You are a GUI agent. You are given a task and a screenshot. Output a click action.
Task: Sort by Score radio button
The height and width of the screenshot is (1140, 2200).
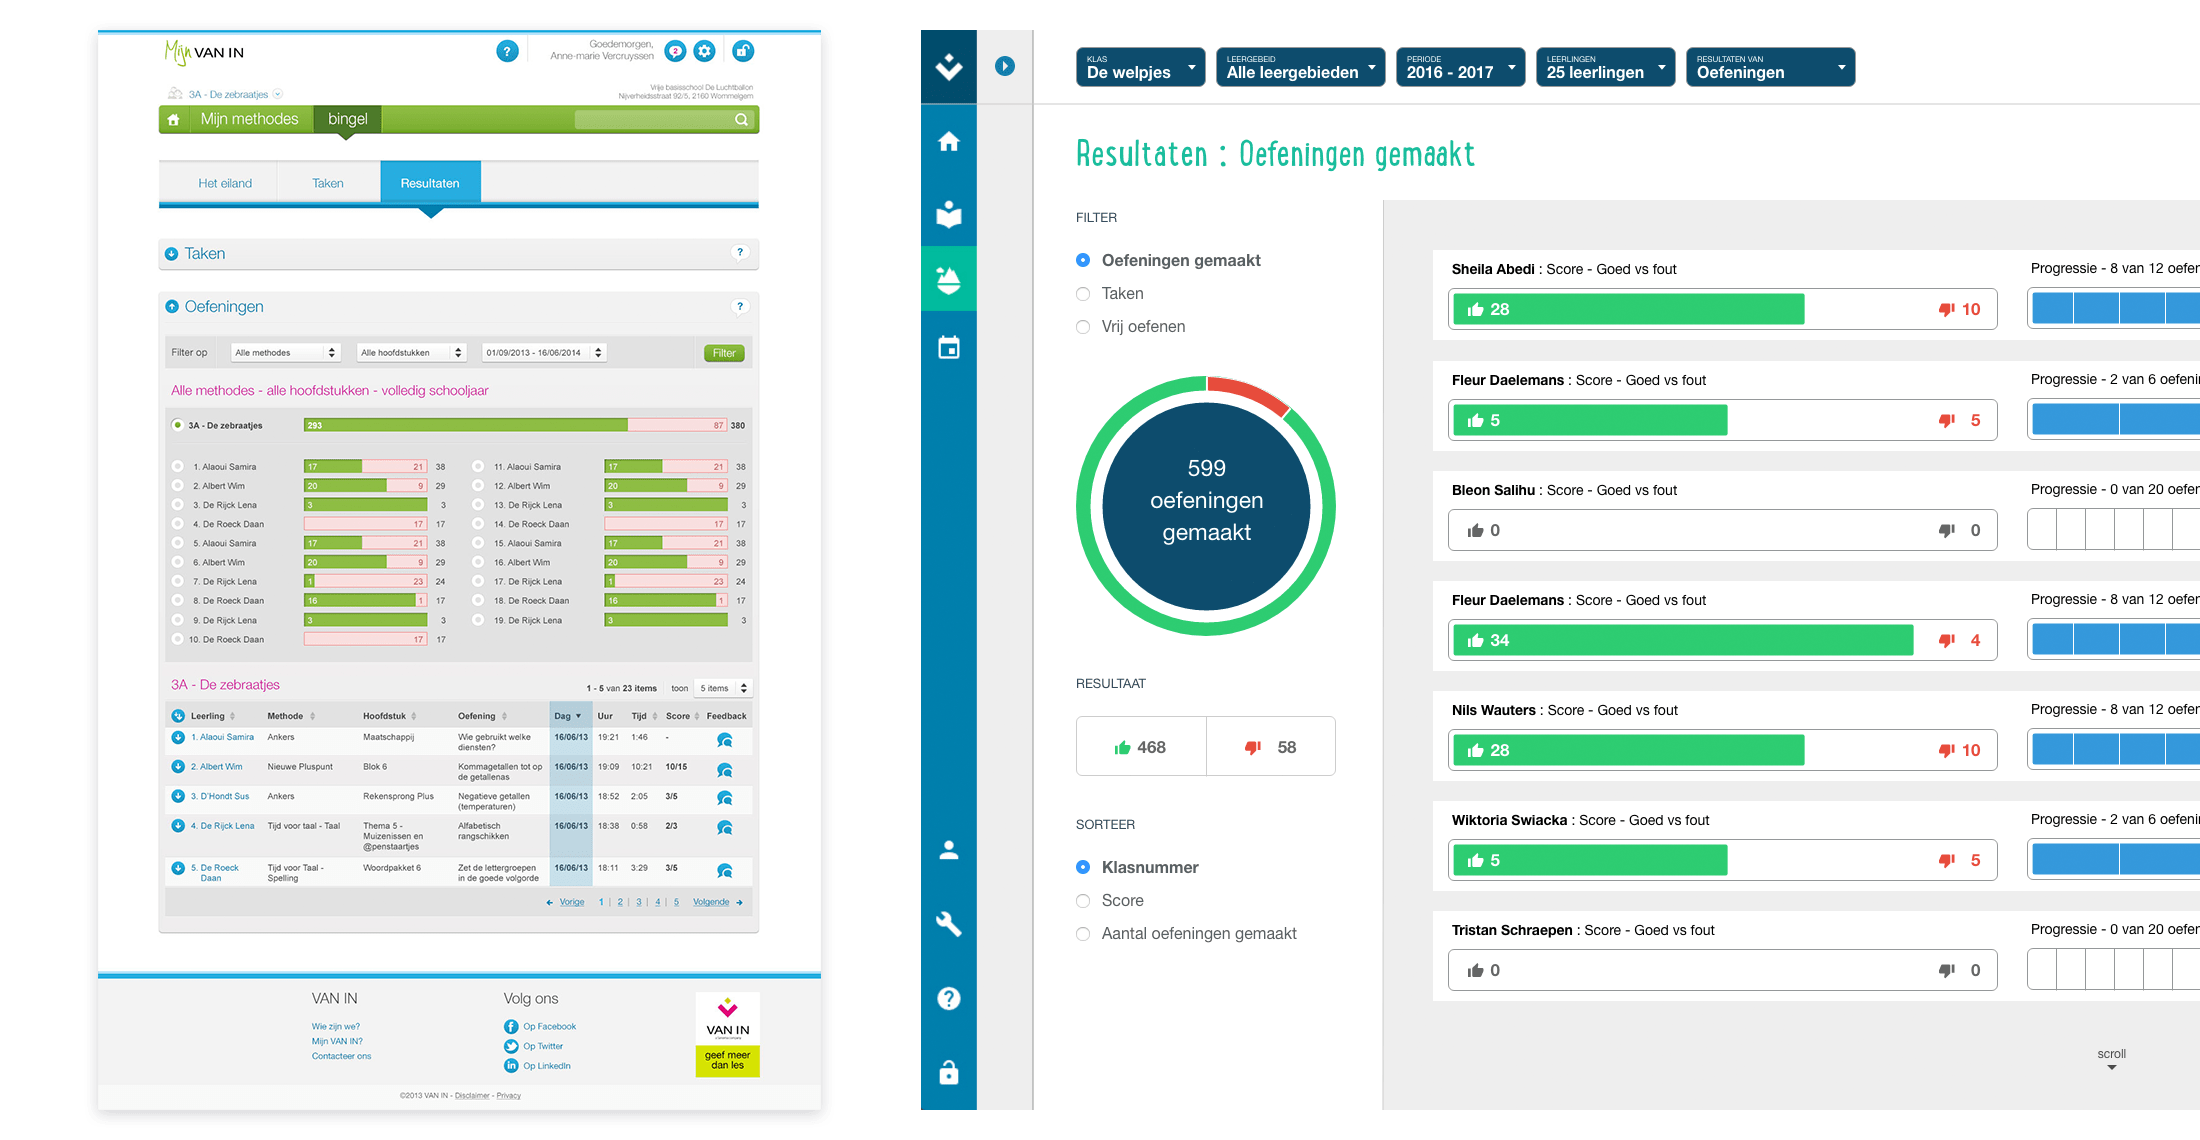pyautogui.click(x=1083, y=901)
